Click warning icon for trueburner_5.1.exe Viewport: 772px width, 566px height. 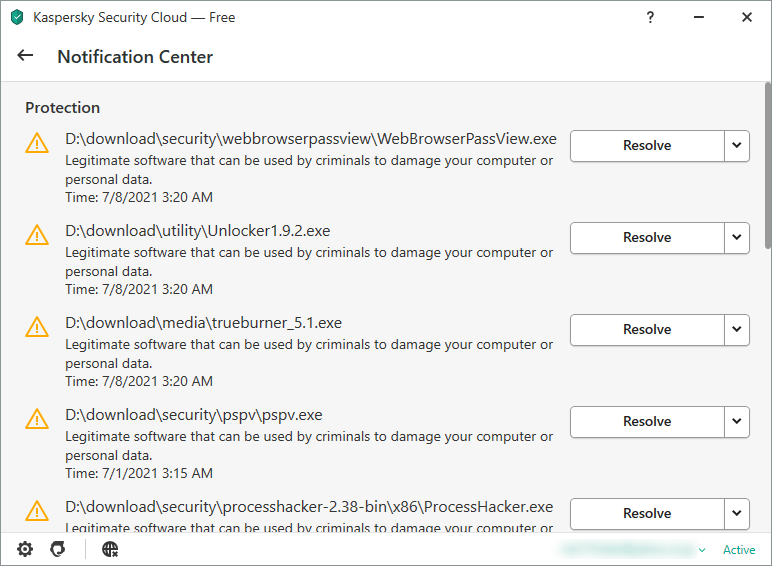click(x=37, y=327)
